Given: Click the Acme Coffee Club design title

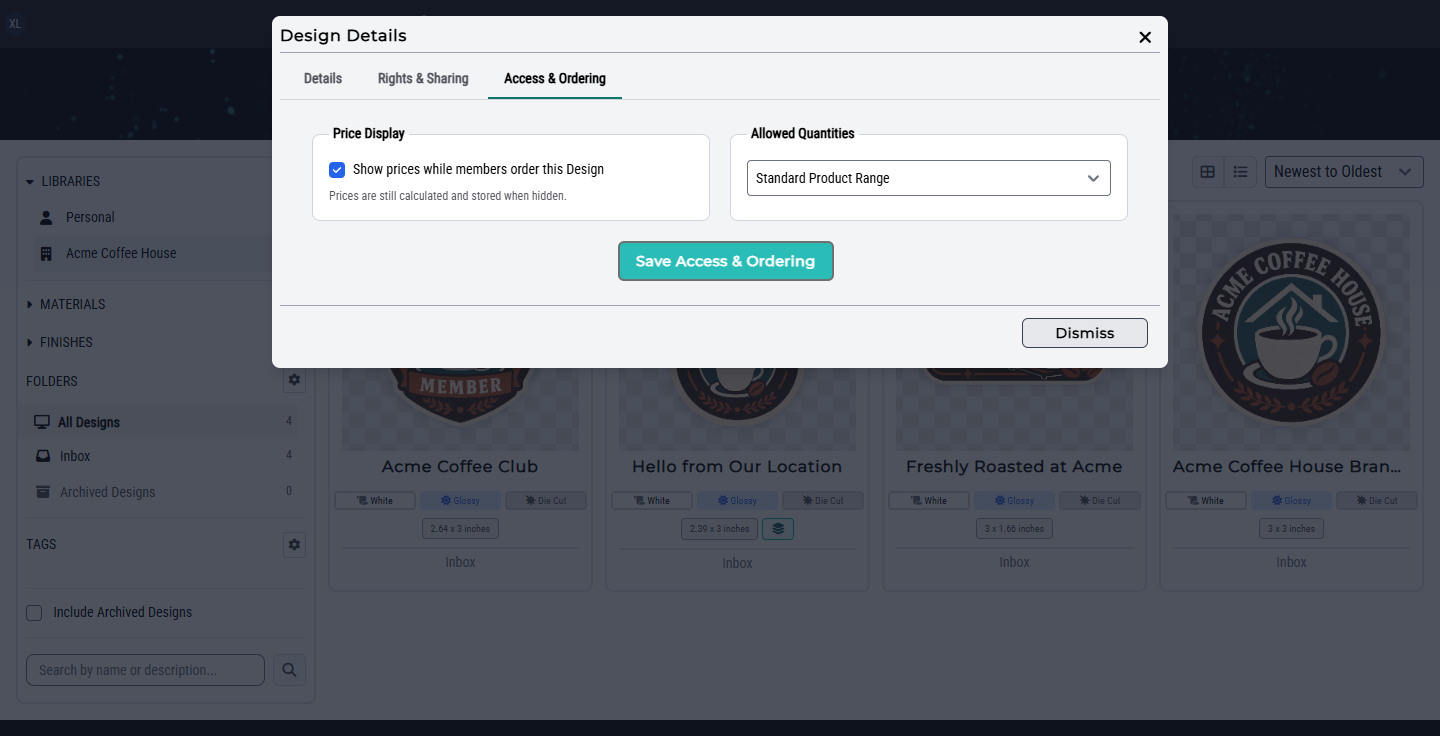Looking at the screenshot, I should (460, 467).
